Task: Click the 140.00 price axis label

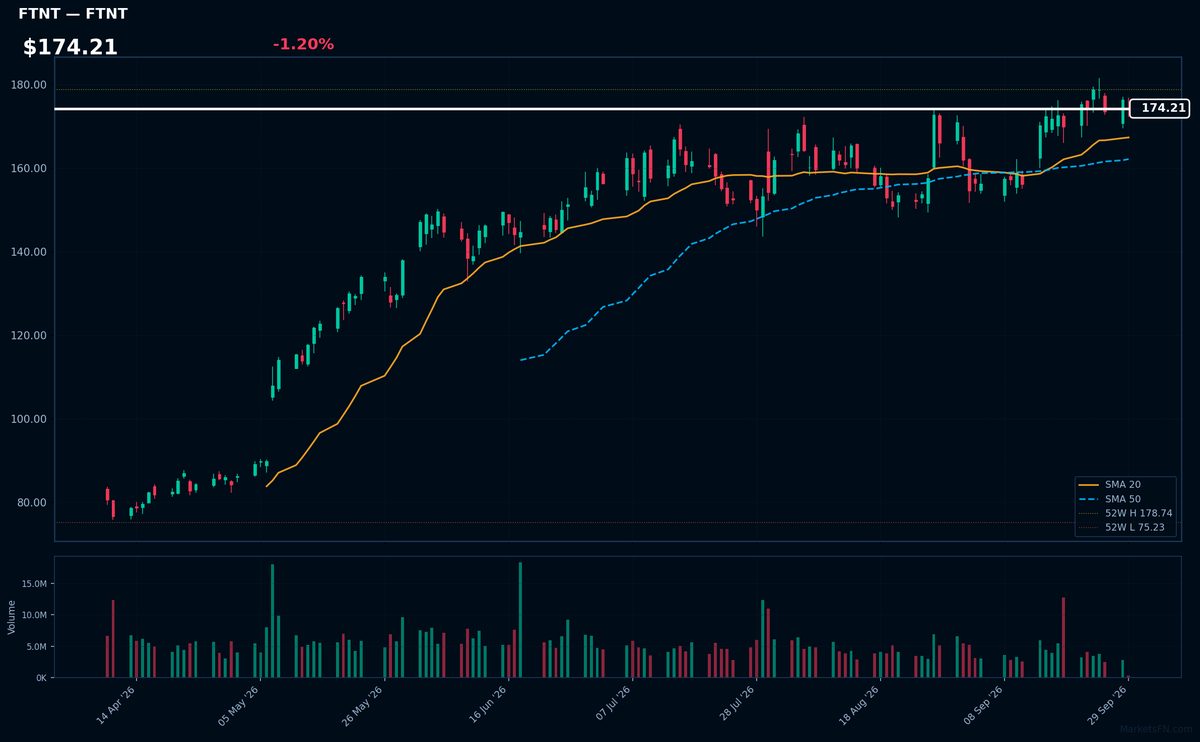Action: (x=30, y=252)
